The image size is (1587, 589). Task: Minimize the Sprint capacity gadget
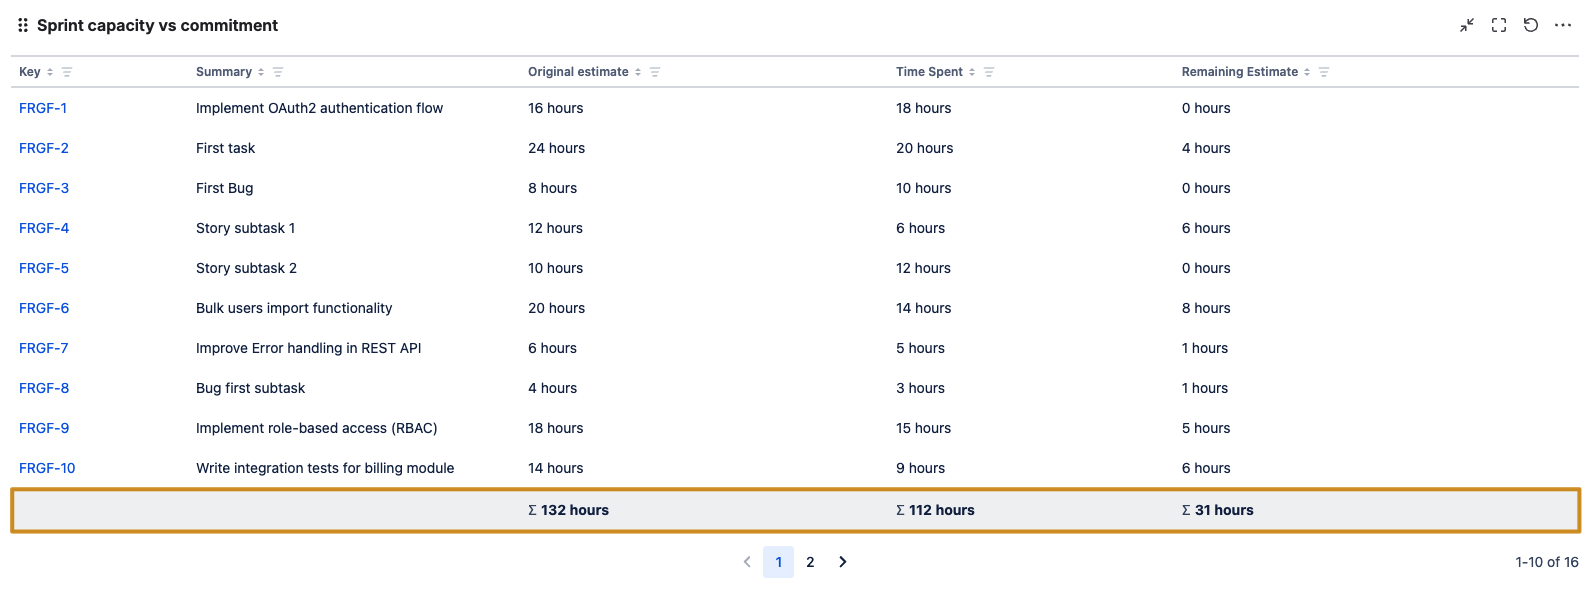[1466, 25]
